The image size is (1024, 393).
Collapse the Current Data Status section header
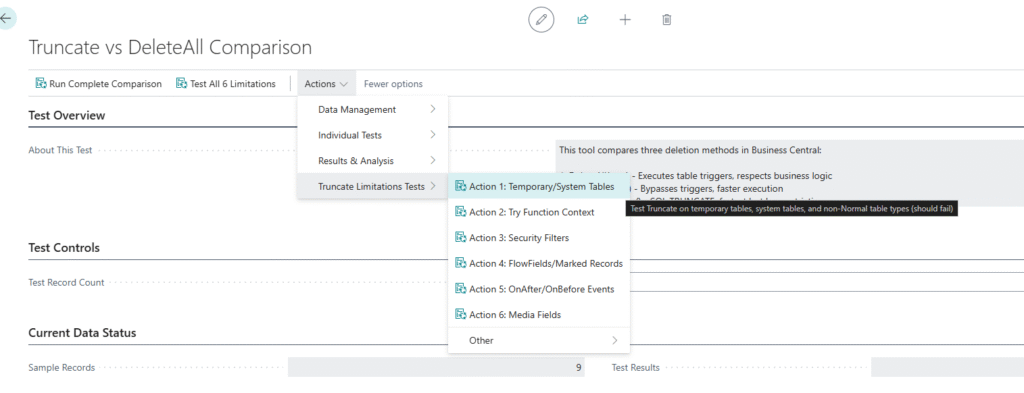pos(82,333)
